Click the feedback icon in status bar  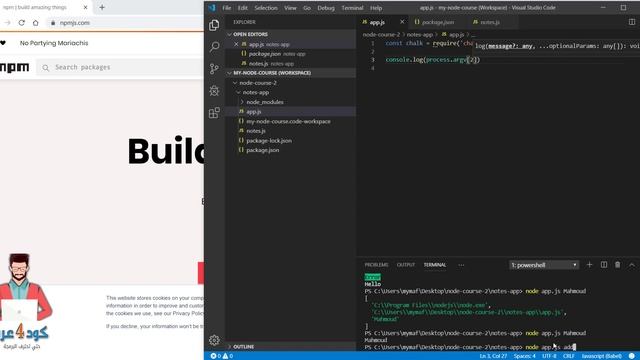[632, 356]
